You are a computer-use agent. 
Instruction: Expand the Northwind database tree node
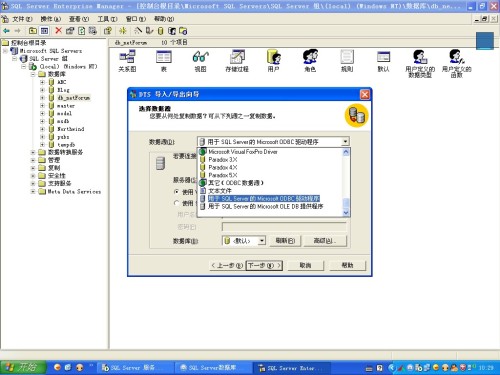point(42,129)
